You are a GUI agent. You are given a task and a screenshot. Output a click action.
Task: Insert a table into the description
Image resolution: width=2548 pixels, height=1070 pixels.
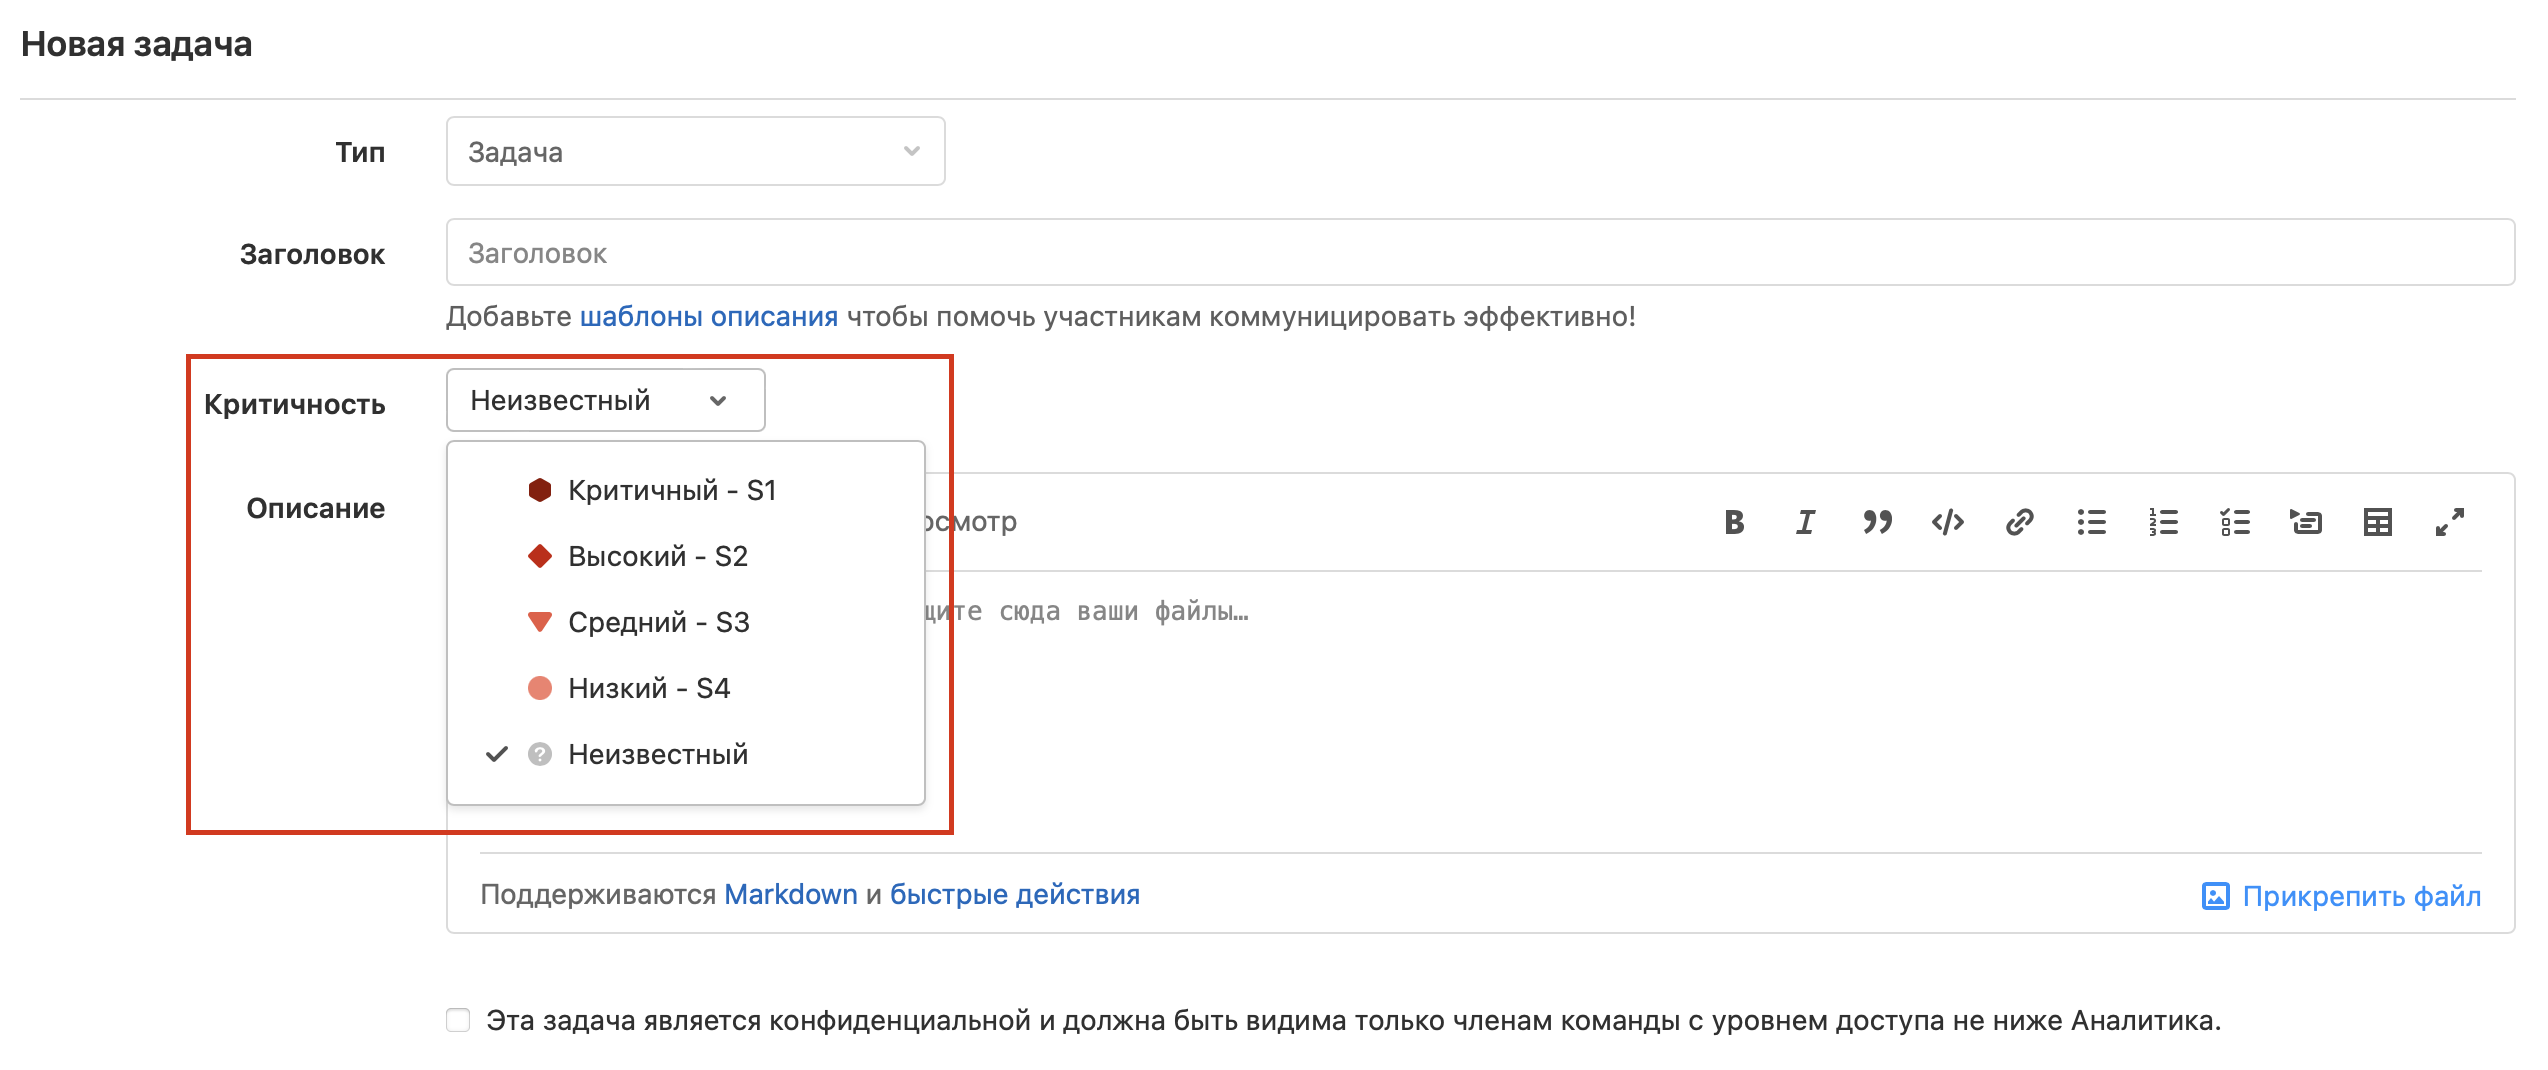(2377, 522)
